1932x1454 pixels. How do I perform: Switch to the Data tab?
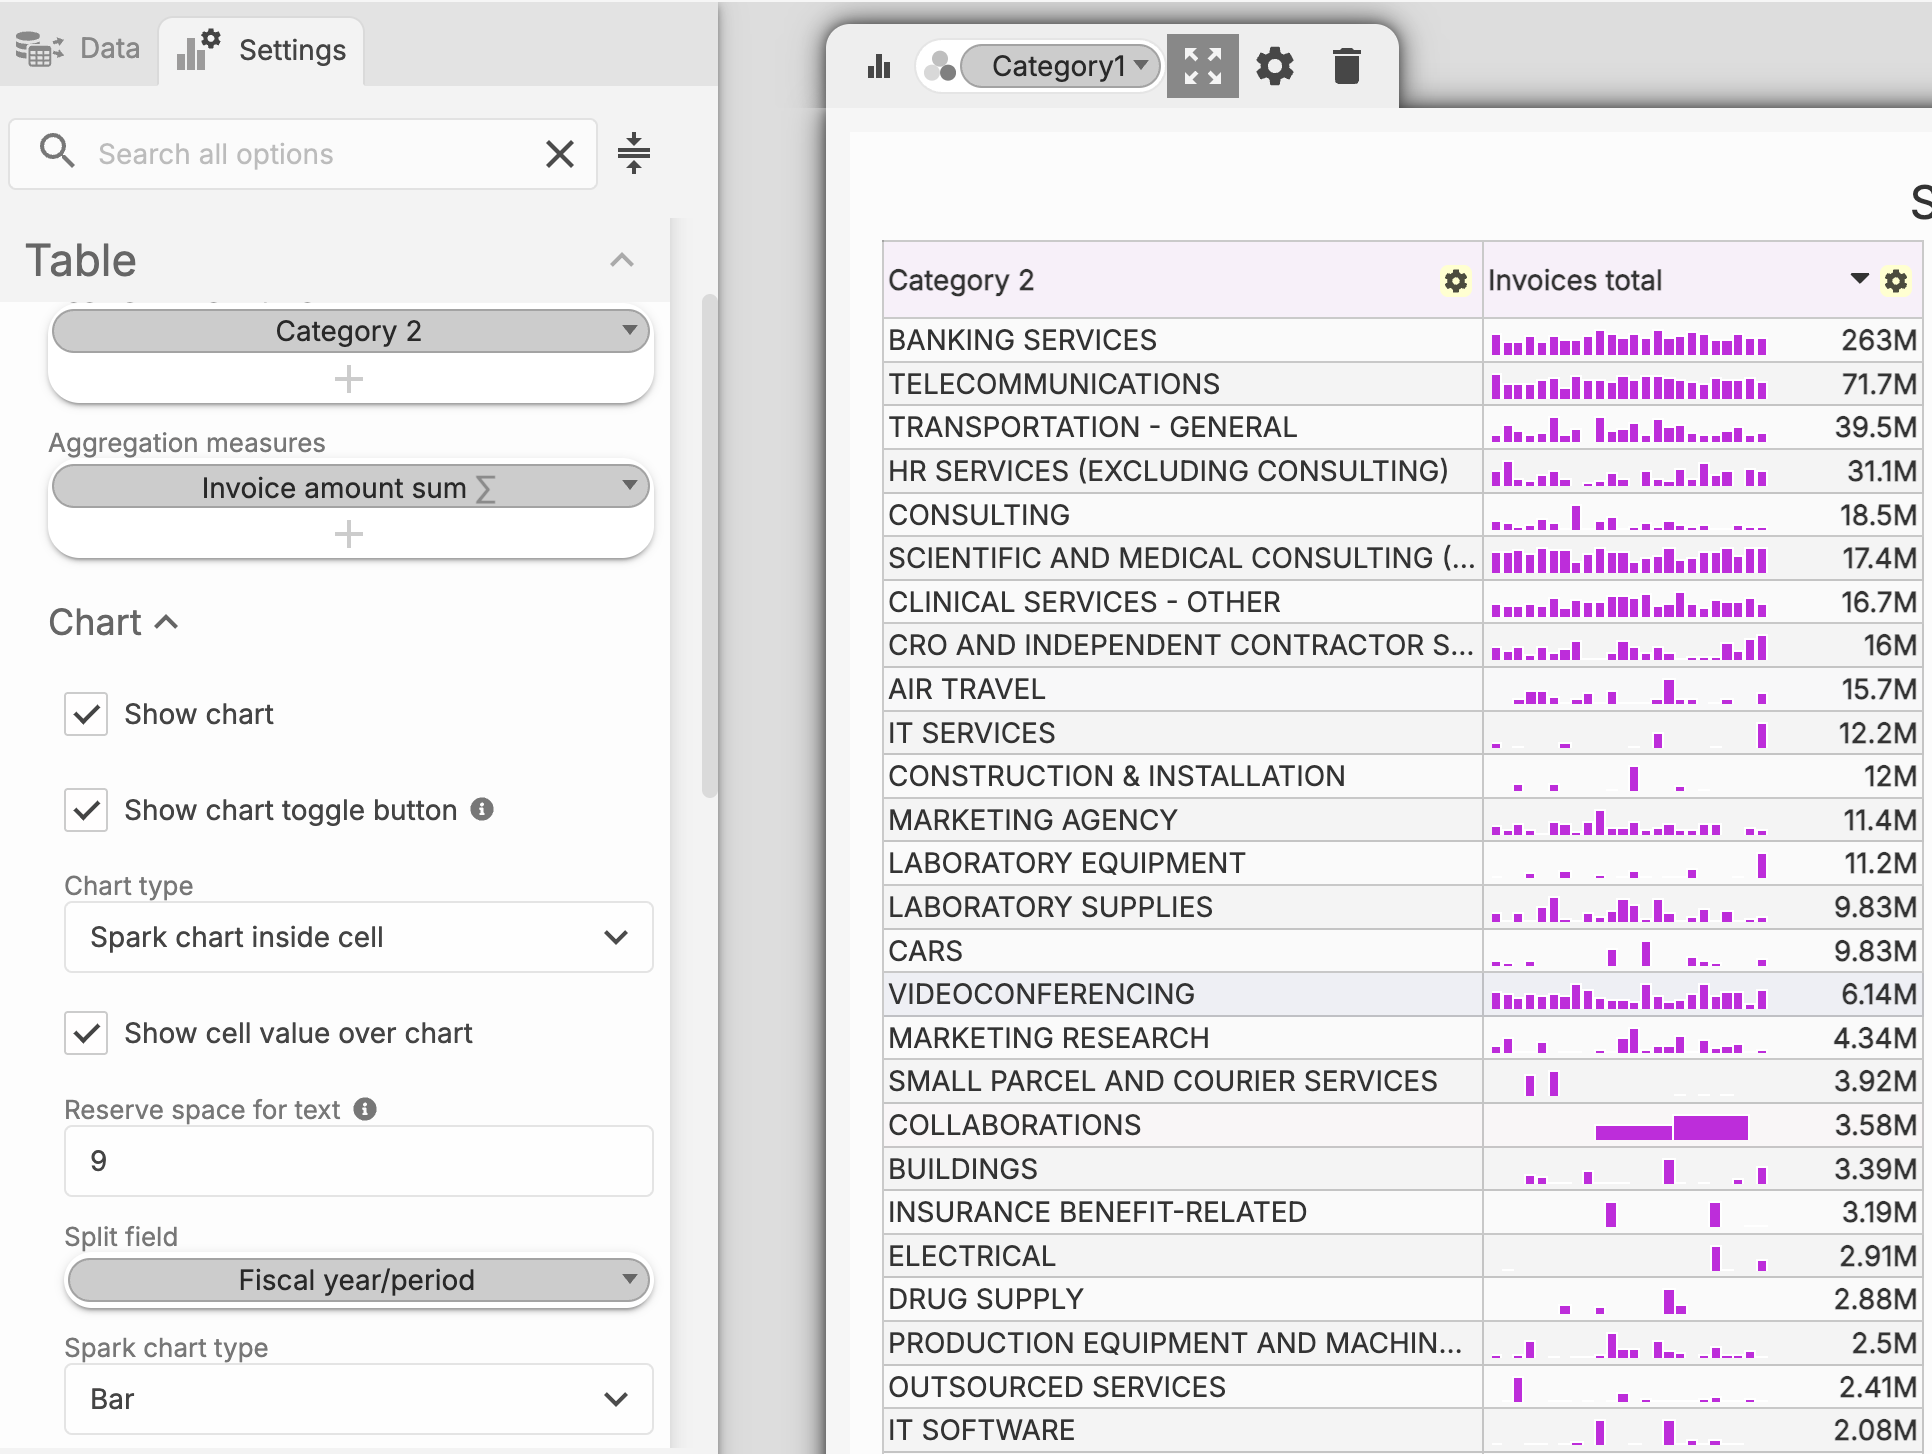78,48
